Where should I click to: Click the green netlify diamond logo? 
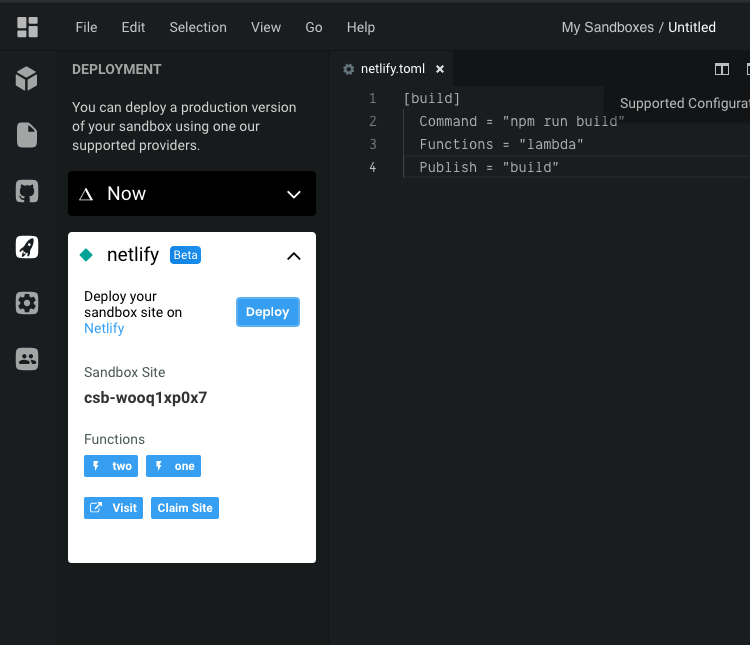86,255
